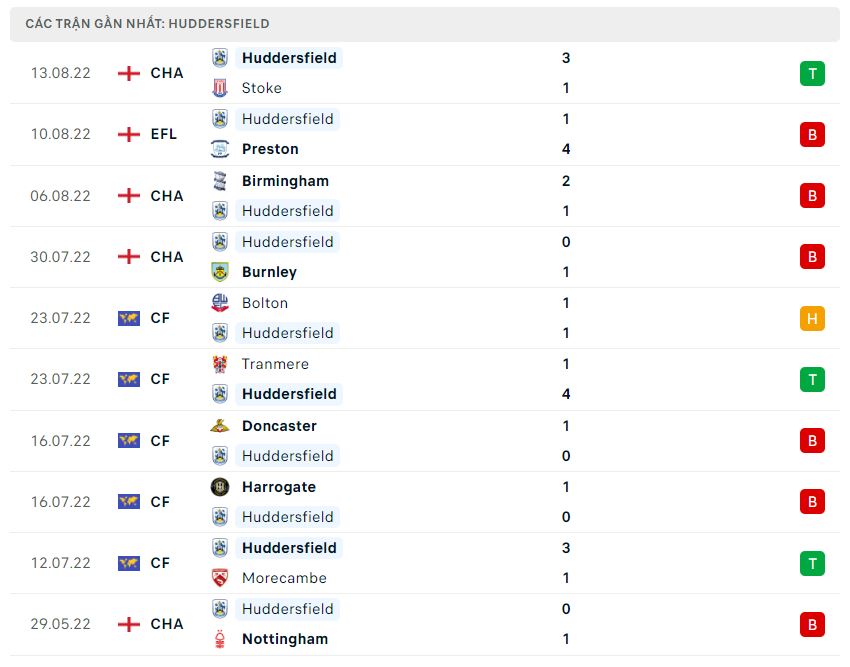Click the Burnley club crest icon
Image resolution: width=850 pixels, height=667 pixels.
(220, 272)
